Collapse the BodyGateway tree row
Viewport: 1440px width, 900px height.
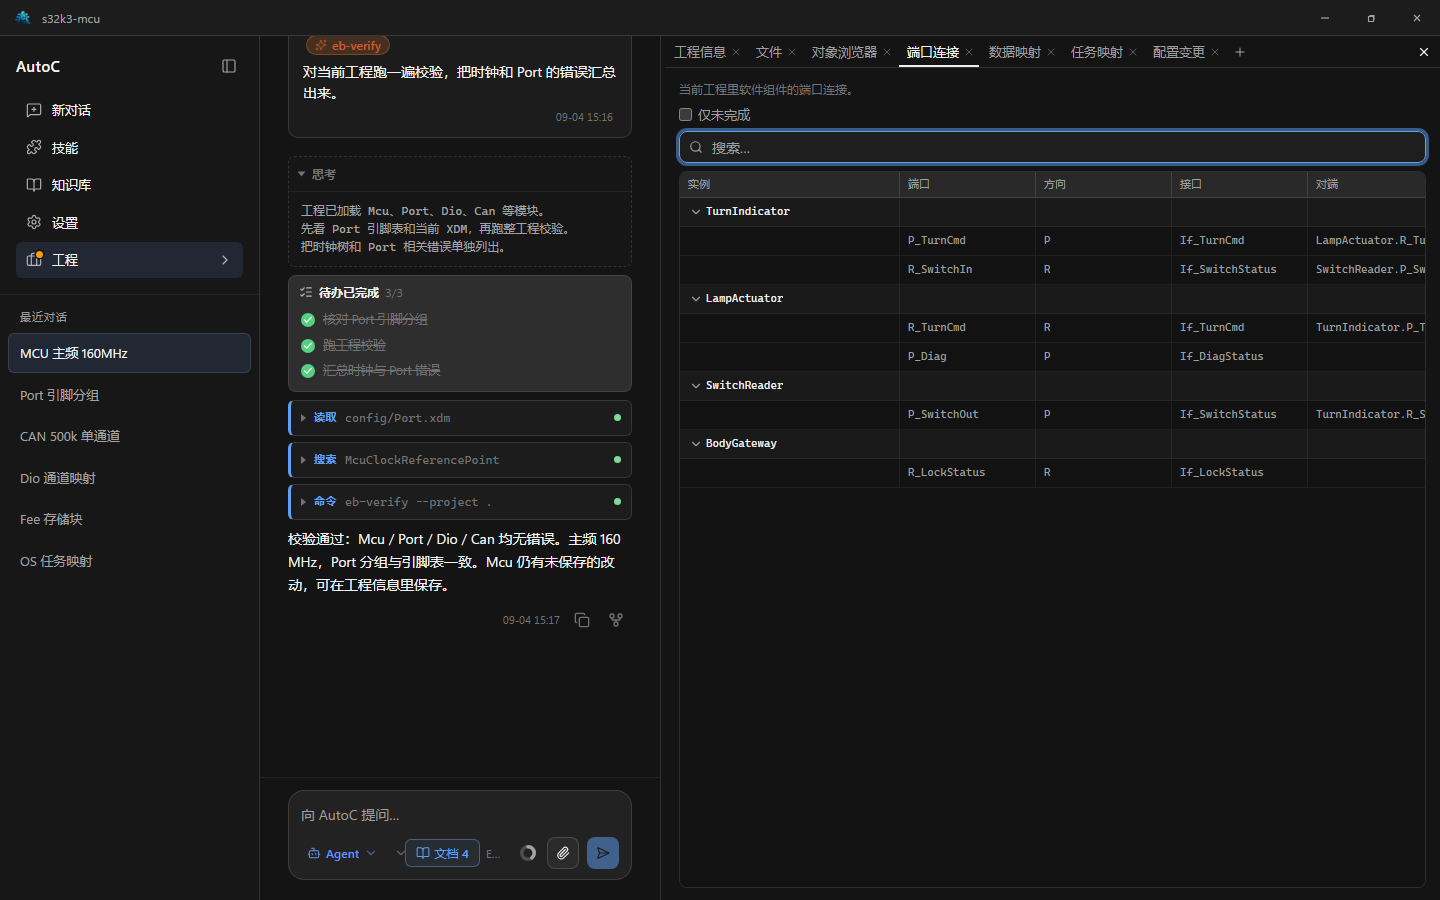pyautogui.click(x=696, y=444)
